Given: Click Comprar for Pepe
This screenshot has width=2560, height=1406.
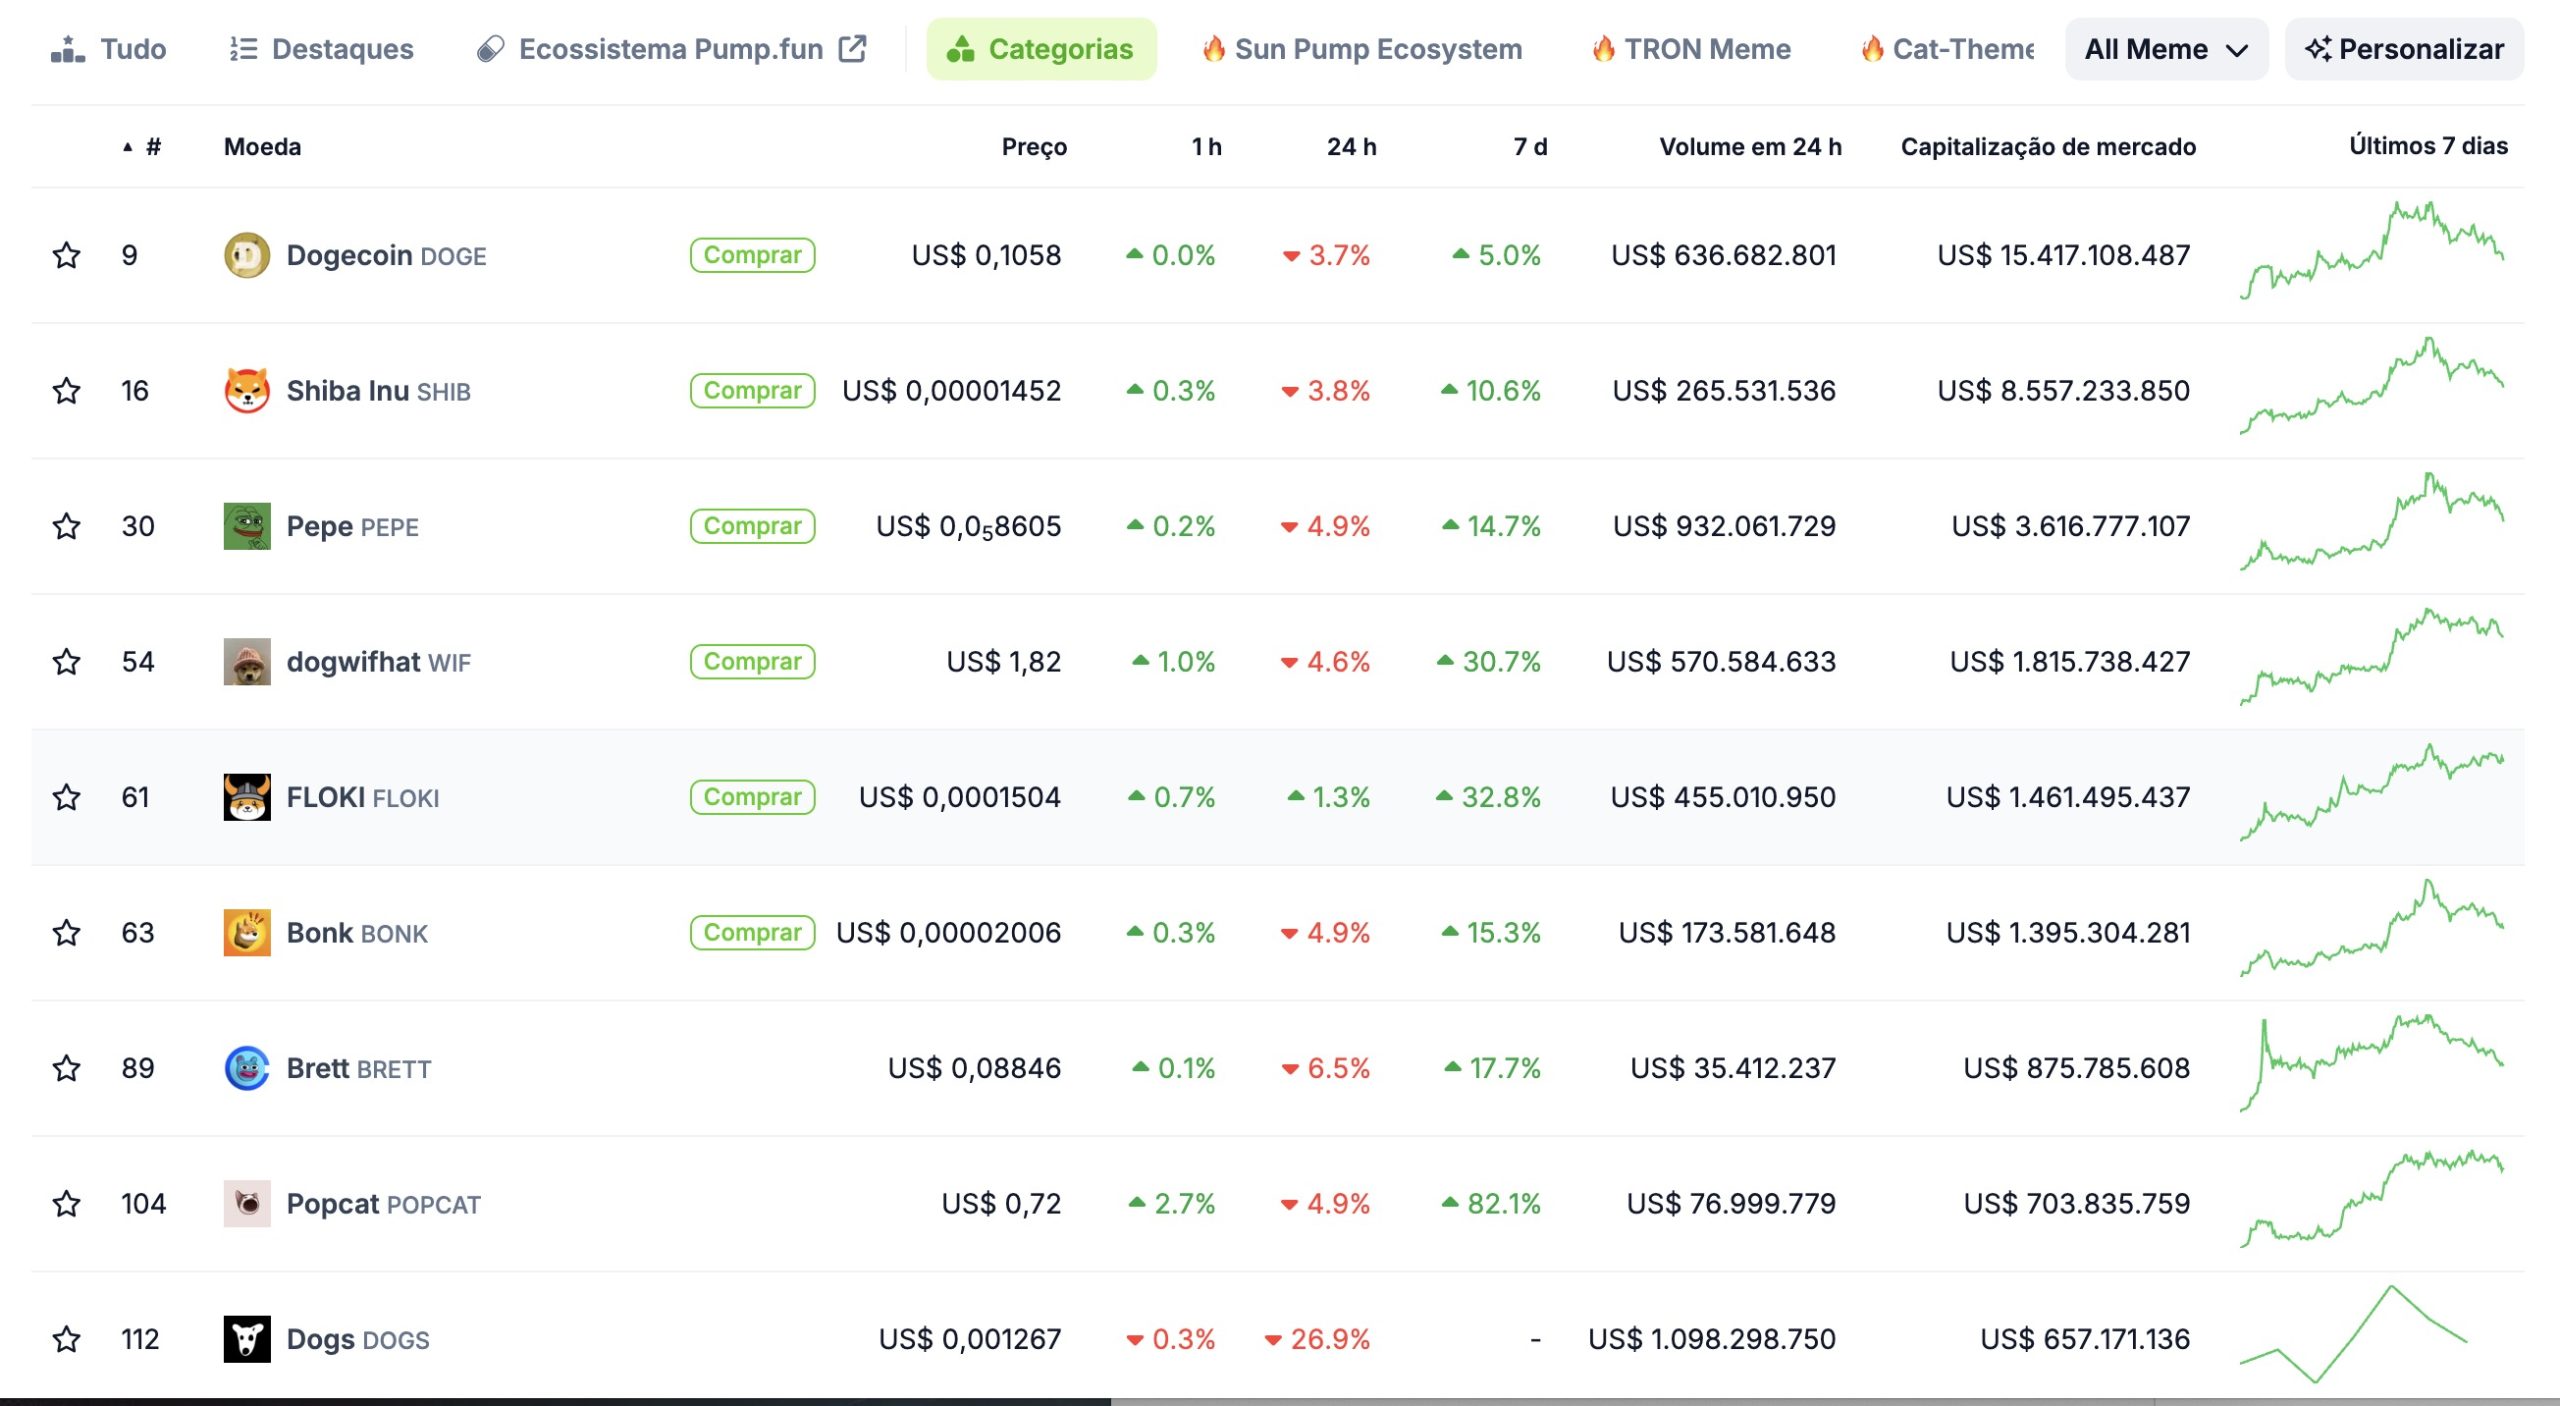Looking at the screenshot, I should (753, 526).
